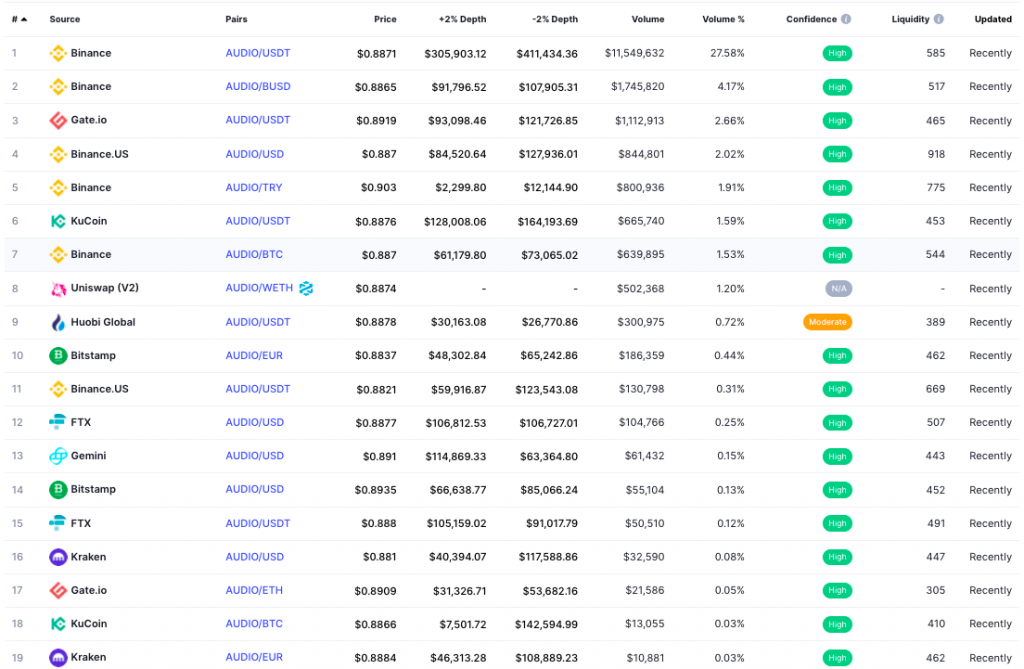Click the Gemini source name

coord(88,456)
